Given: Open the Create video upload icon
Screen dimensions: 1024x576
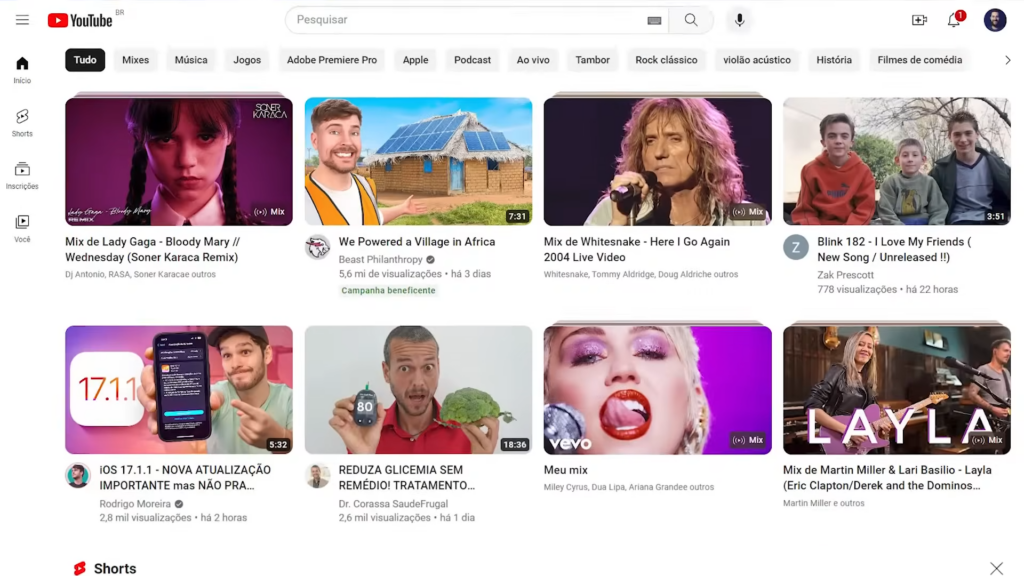Looking at the screenshot, I should click(919, 19).
